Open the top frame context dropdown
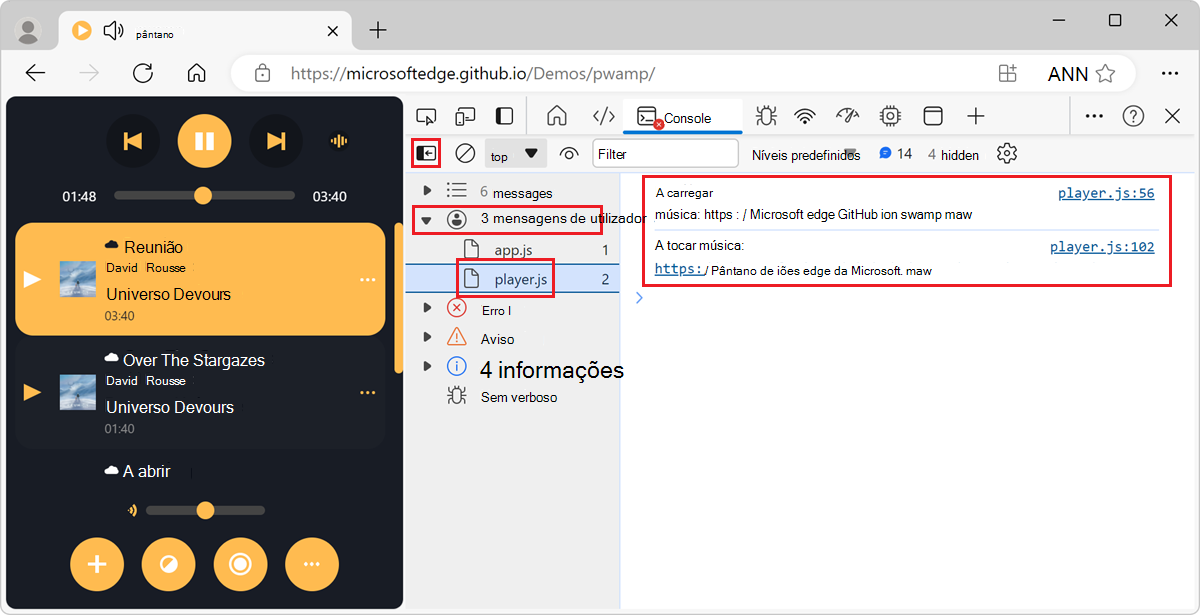Viewport: 1200px width, 615px height. coord(513,154)
